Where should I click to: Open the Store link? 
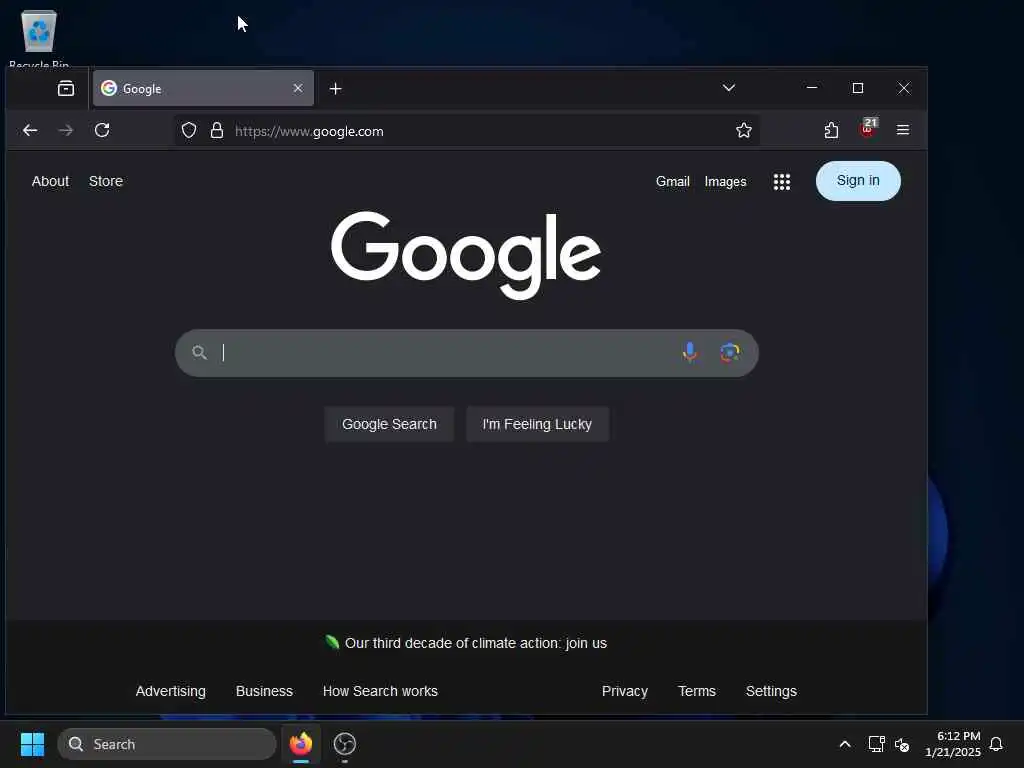coord(106,181)
